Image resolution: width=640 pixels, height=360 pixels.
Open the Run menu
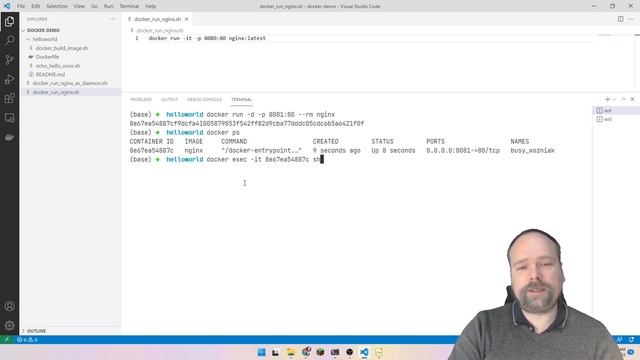click(108, 6)
